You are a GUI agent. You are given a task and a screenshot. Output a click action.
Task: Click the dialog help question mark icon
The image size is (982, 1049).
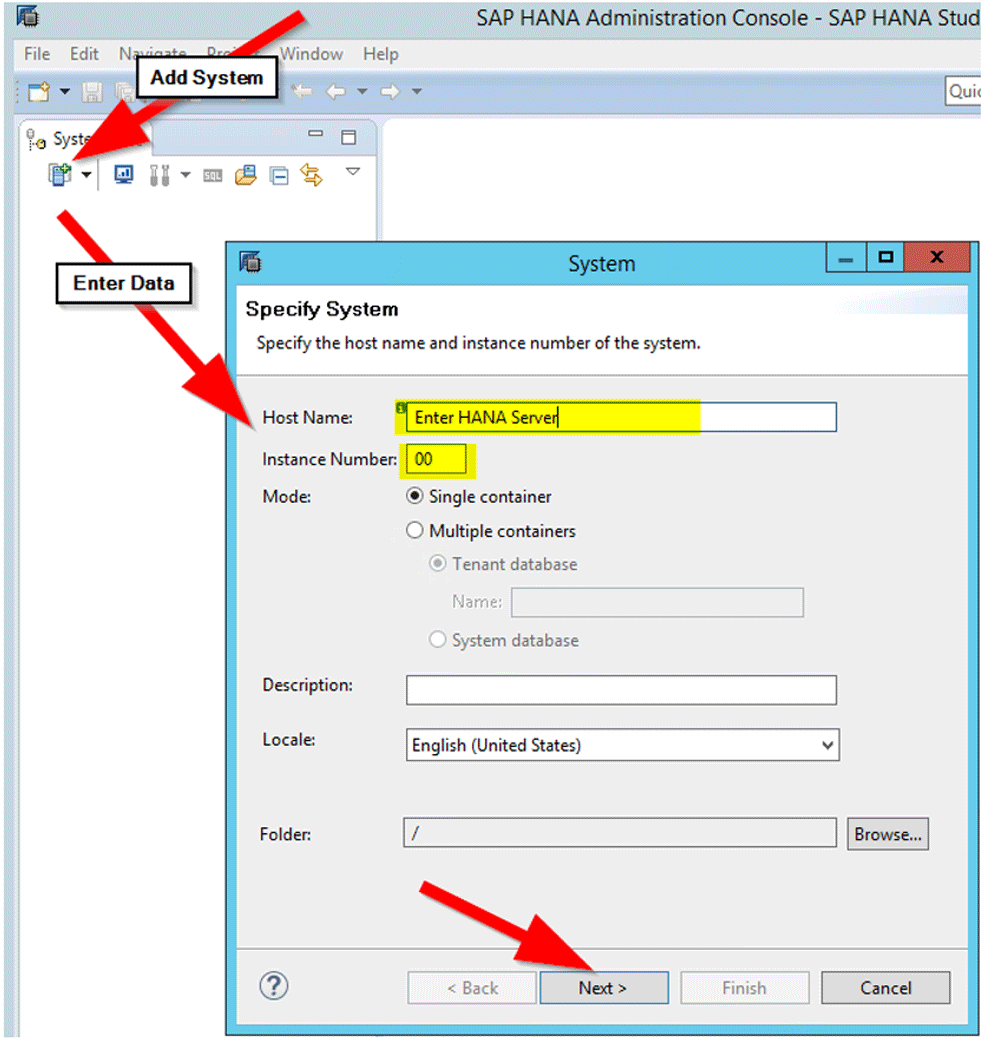(x=274, y=986)
